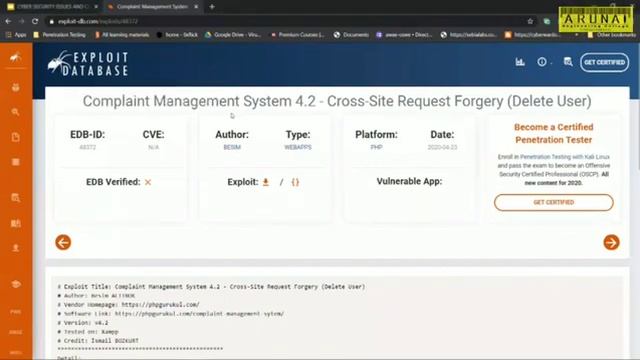Click the GET CERTIFIED button in header
This screenshot has width=640, height=360.
[x=604, y=62]
